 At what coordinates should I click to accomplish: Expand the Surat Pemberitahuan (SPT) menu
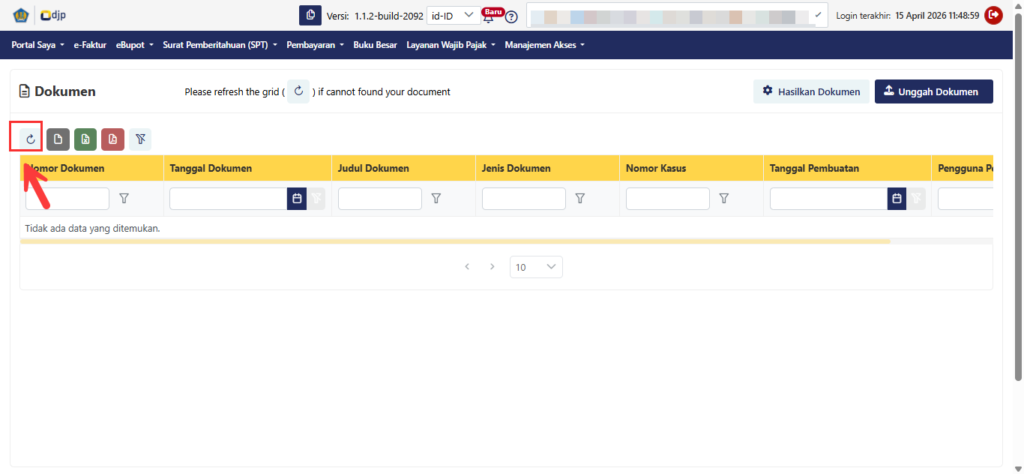221,45
